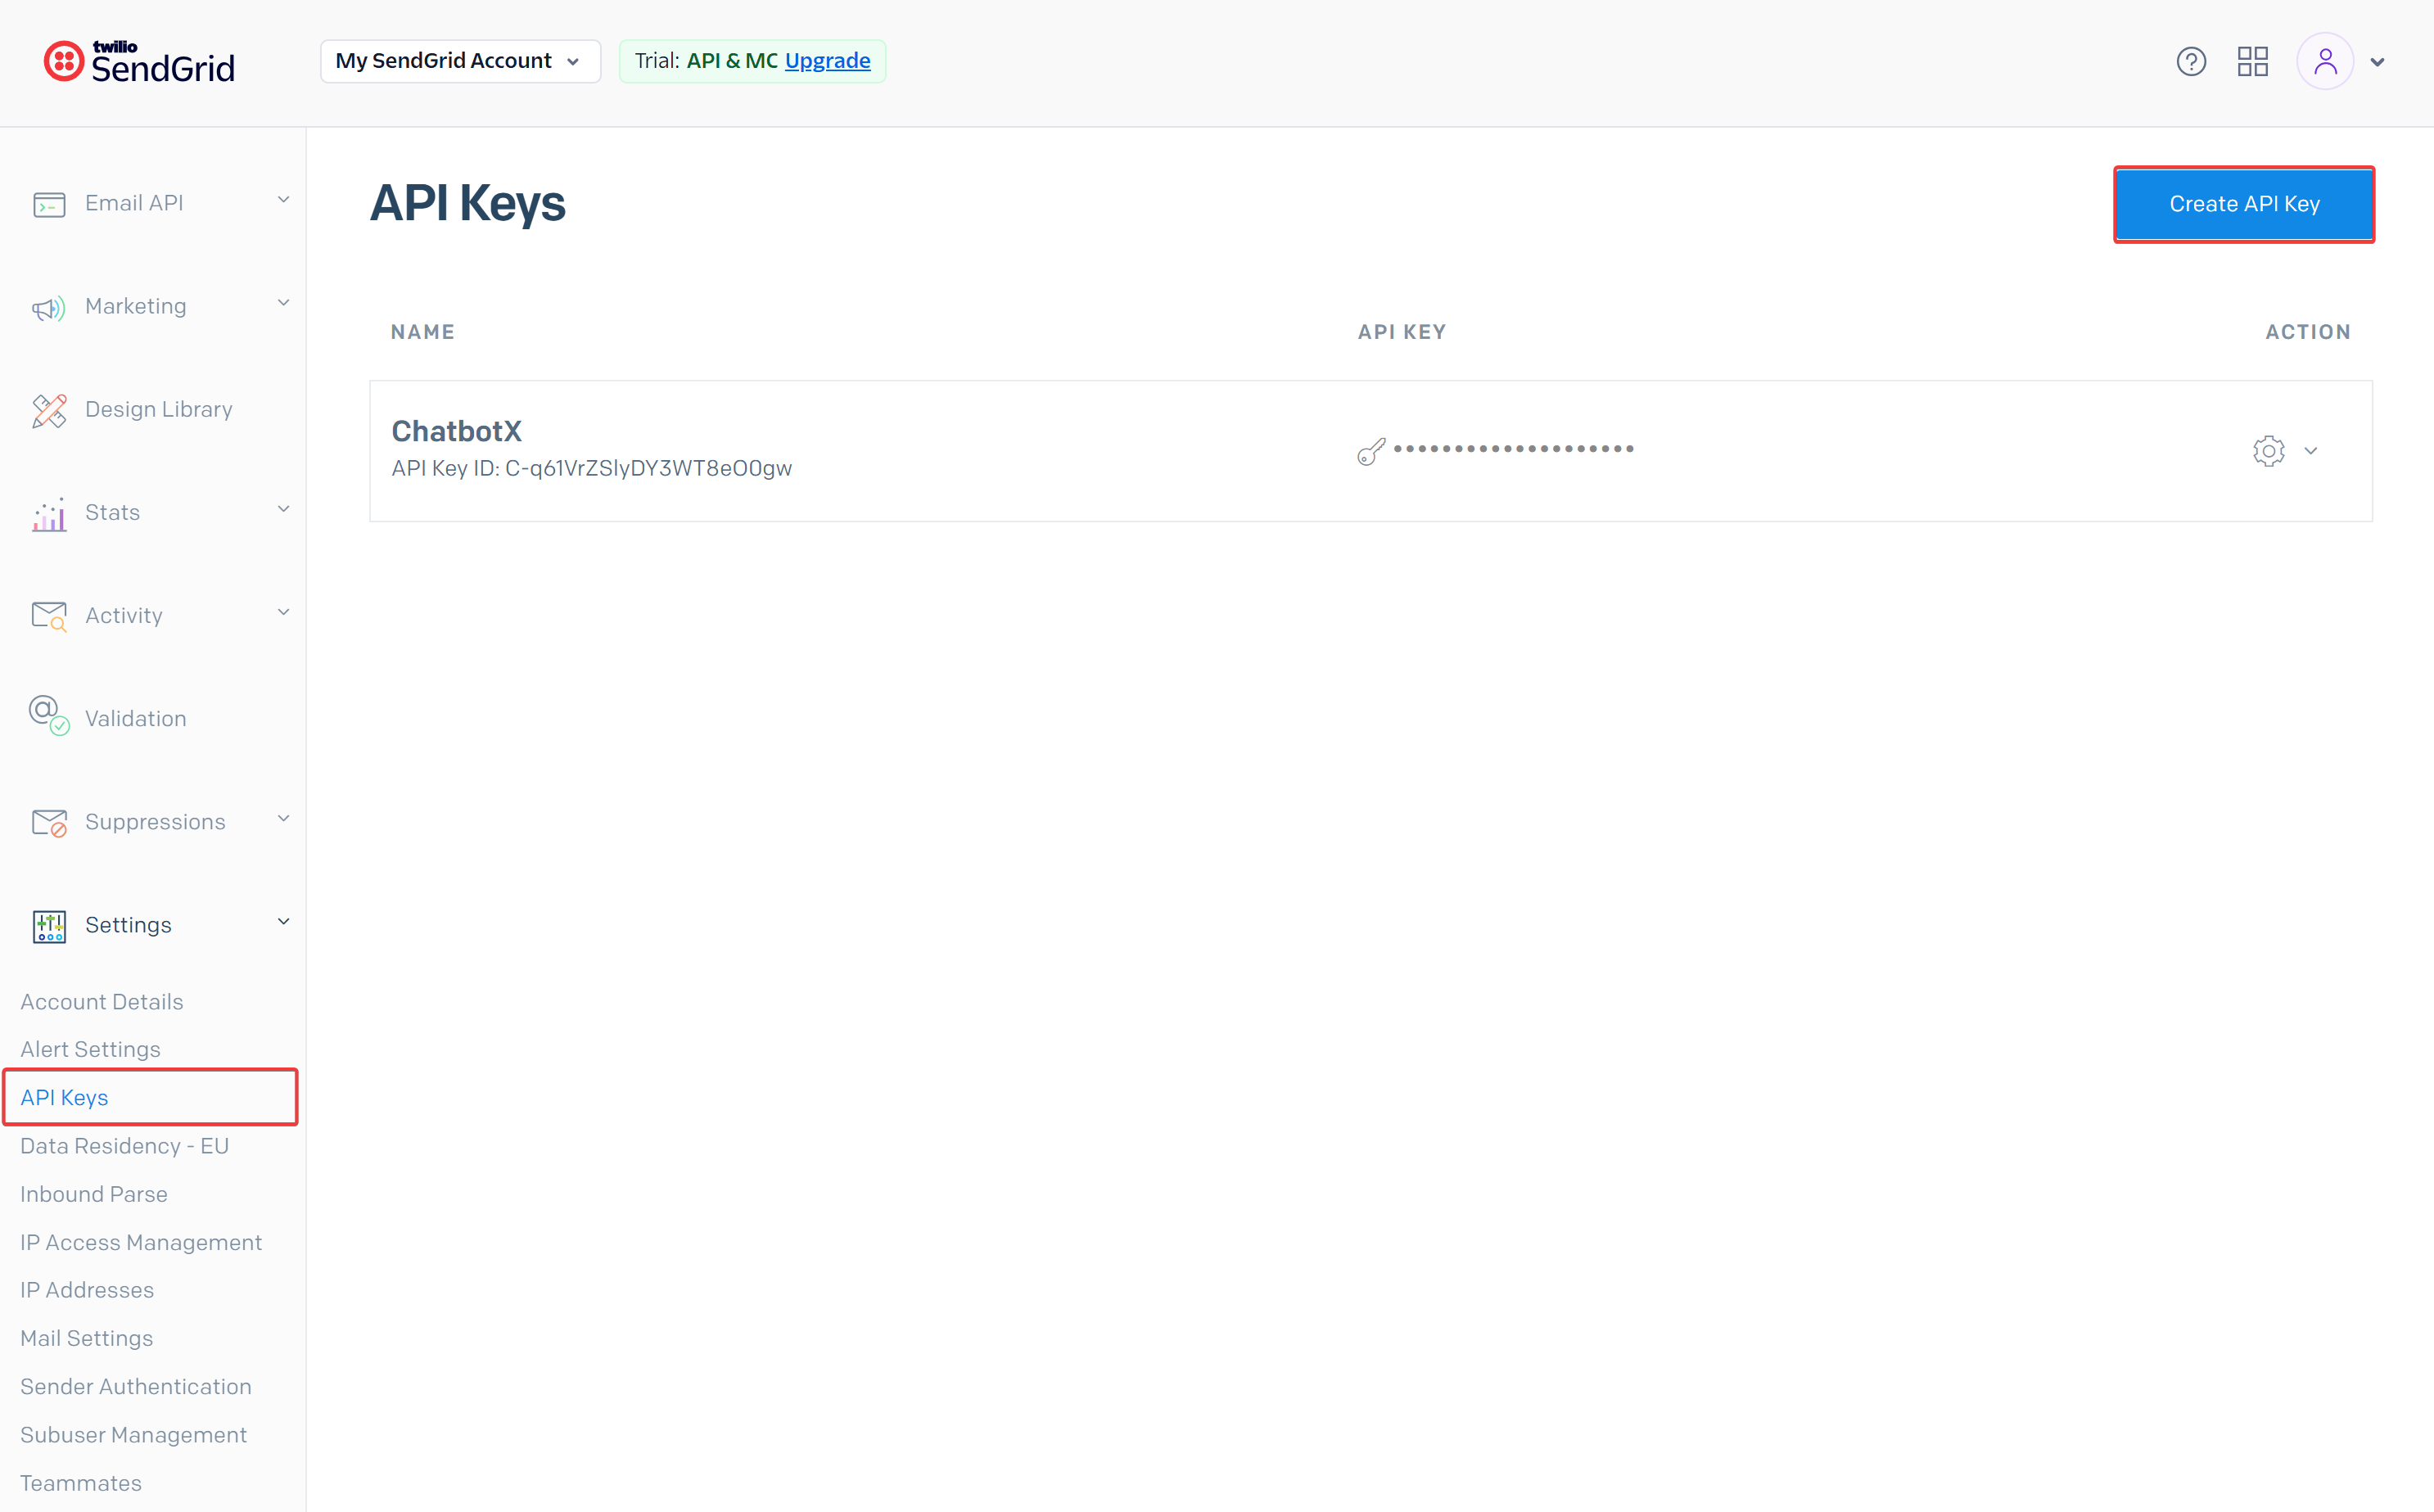2434x1512 pixels.
Task: Open IP Access Management
Action: click(141, 1242)
